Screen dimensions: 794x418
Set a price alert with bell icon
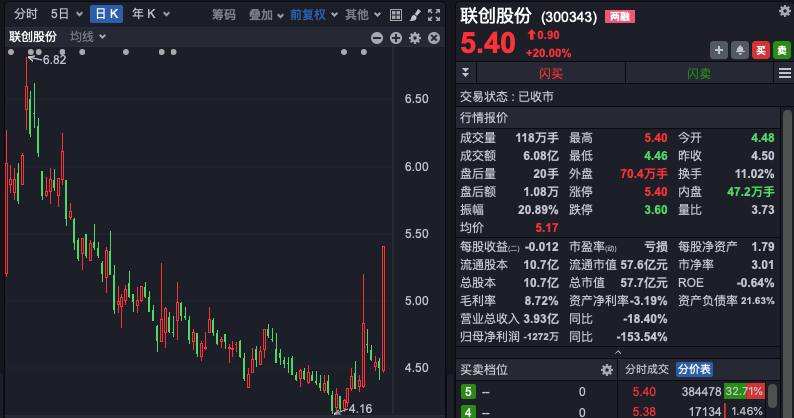point(740,50)
